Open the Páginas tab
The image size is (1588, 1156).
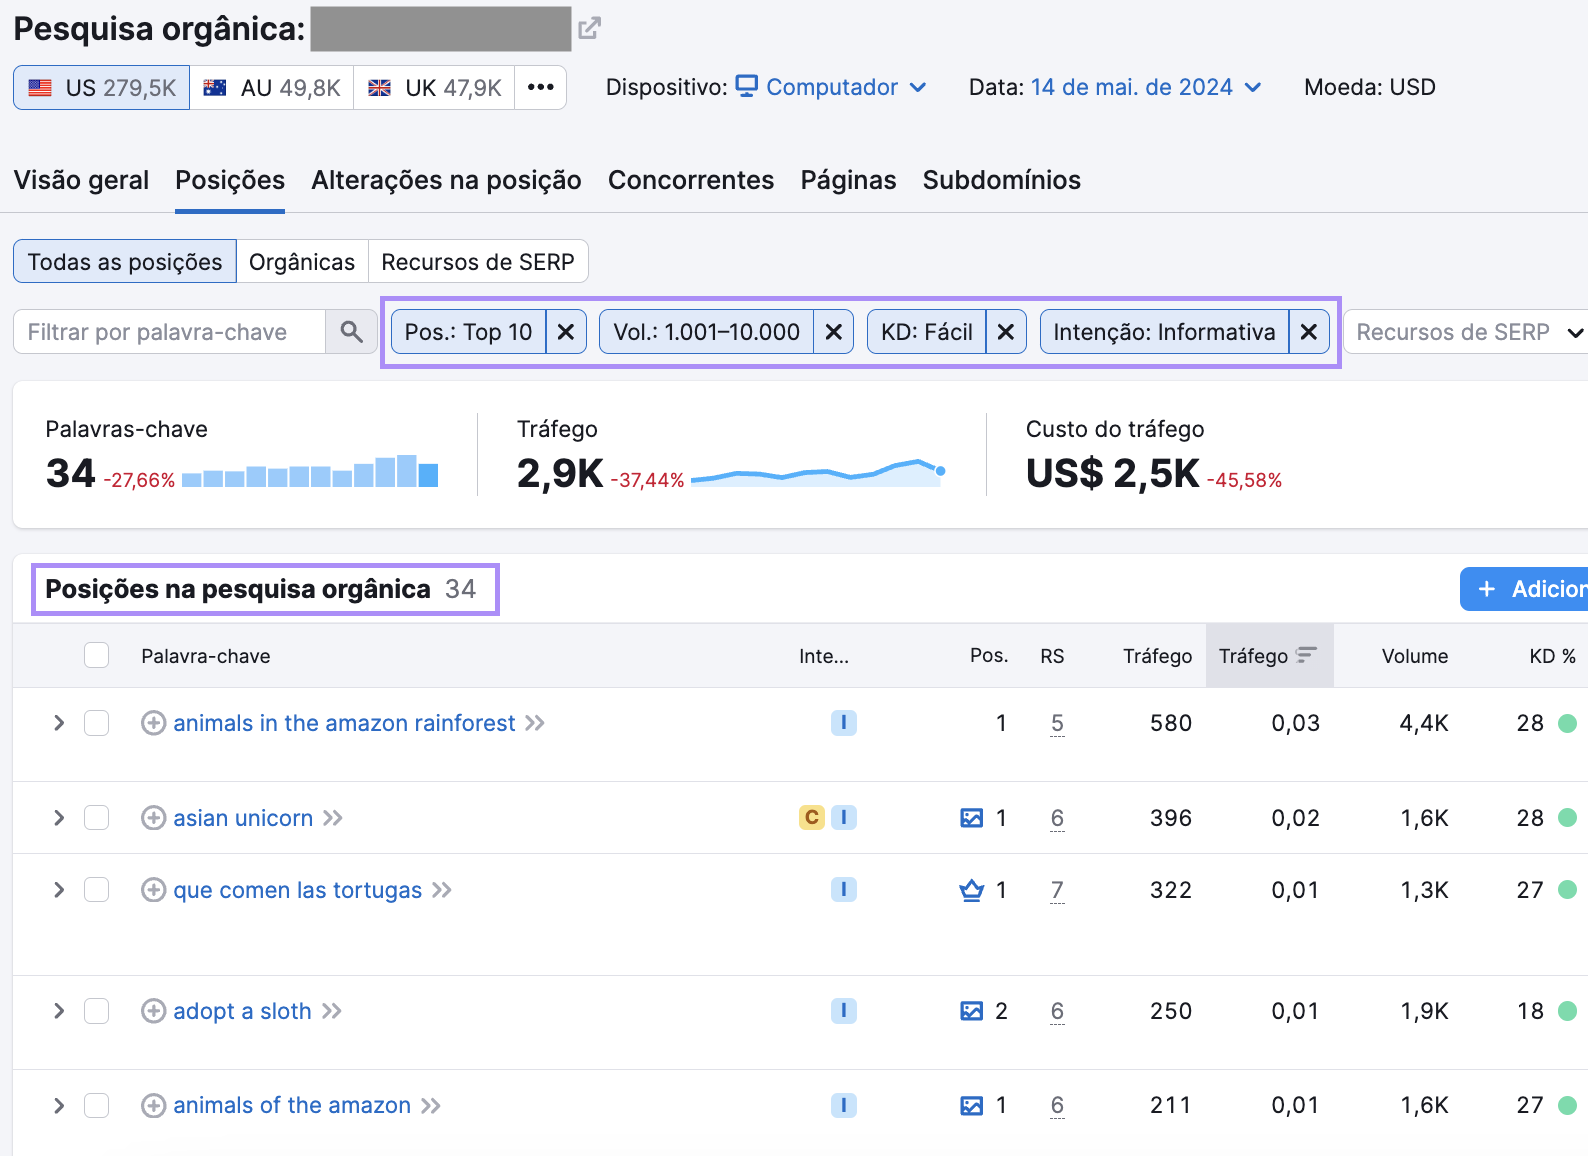click(848, 180)
